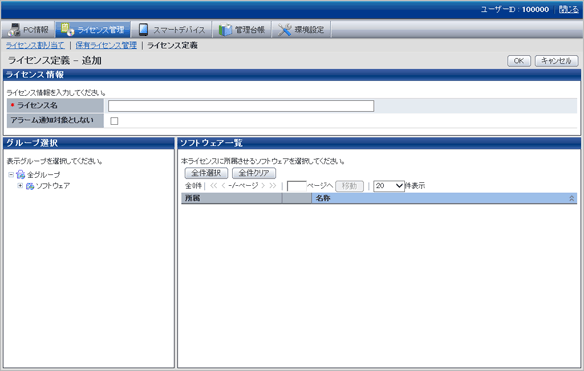Screen dimensions: 584x371
Task: Click the PC情報 computer icon
Action: (x=14, y=30)
